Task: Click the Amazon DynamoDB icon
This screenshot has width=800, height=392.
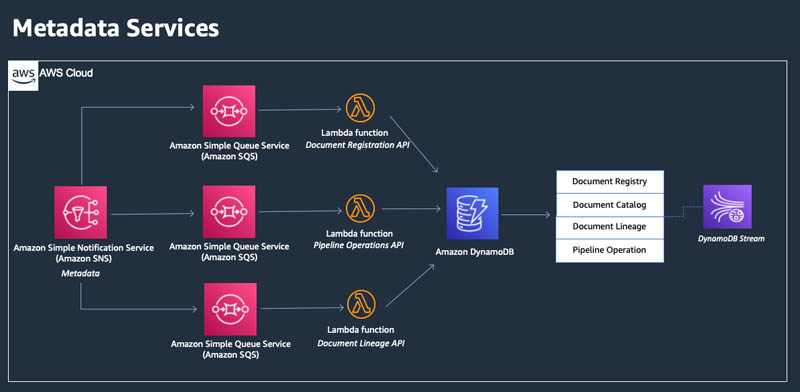Action: [x=472, y=213]
